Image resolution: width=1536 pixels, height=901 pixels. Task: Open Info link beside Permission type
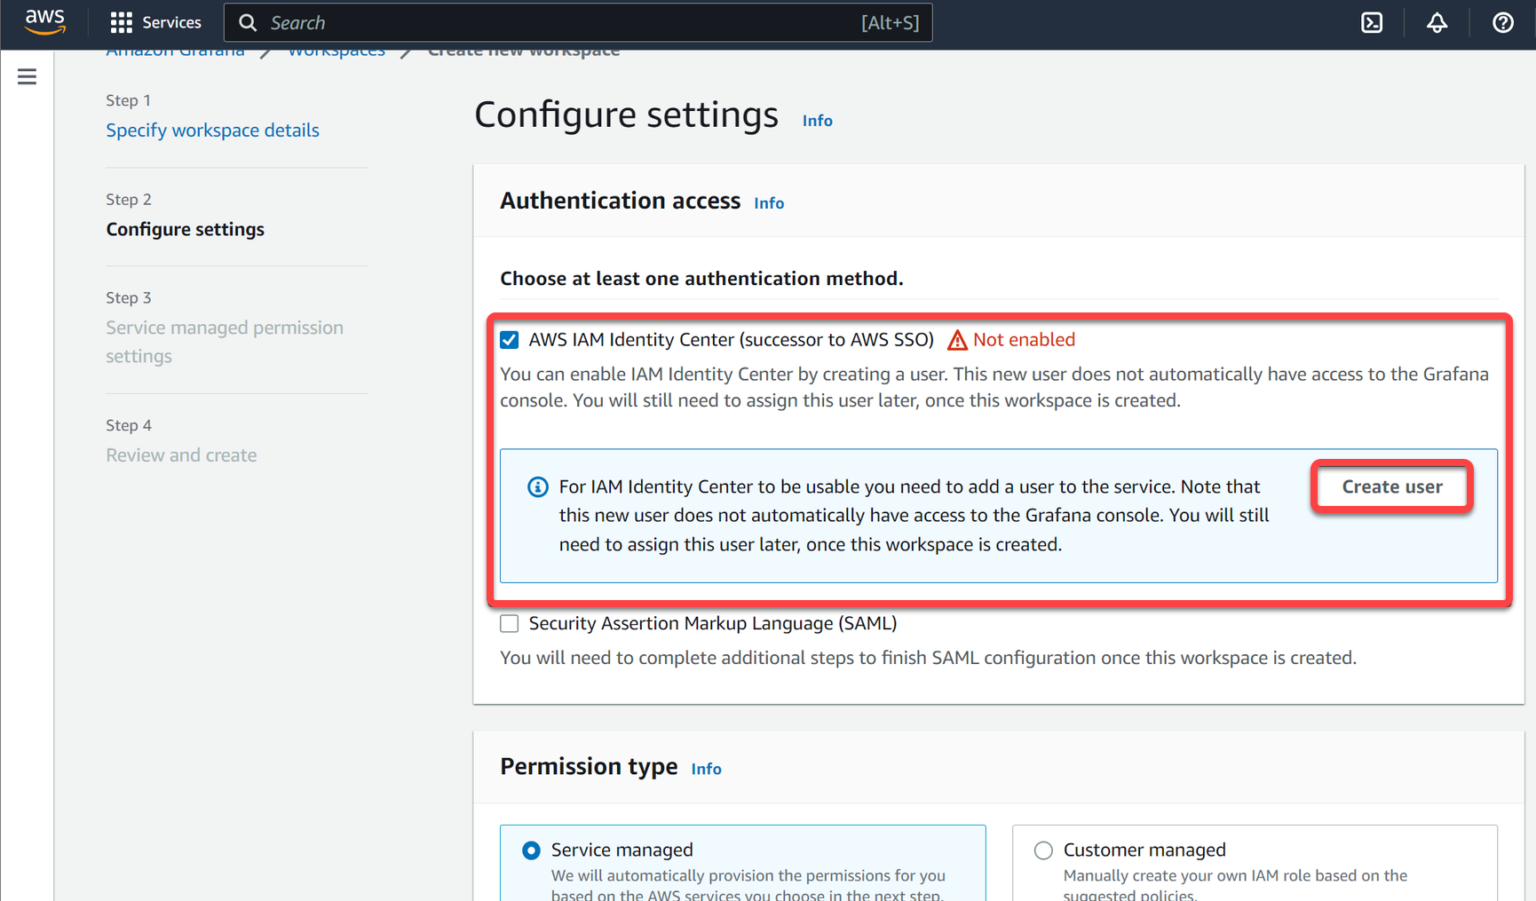click(706, 769)
